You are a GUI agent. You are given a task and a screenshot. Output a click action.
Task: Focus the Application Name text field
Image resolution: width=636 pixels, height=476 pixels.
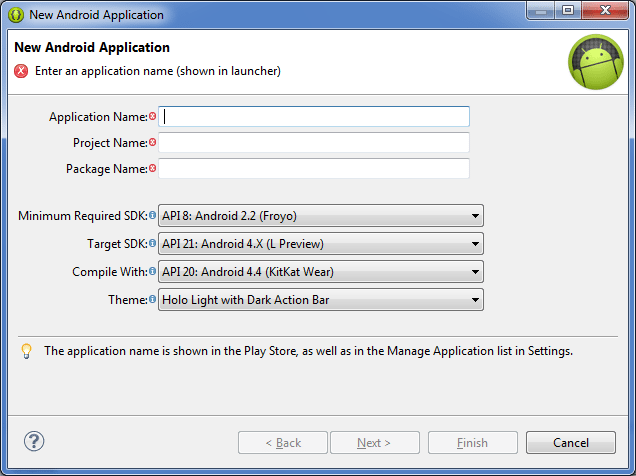(314, 116)
